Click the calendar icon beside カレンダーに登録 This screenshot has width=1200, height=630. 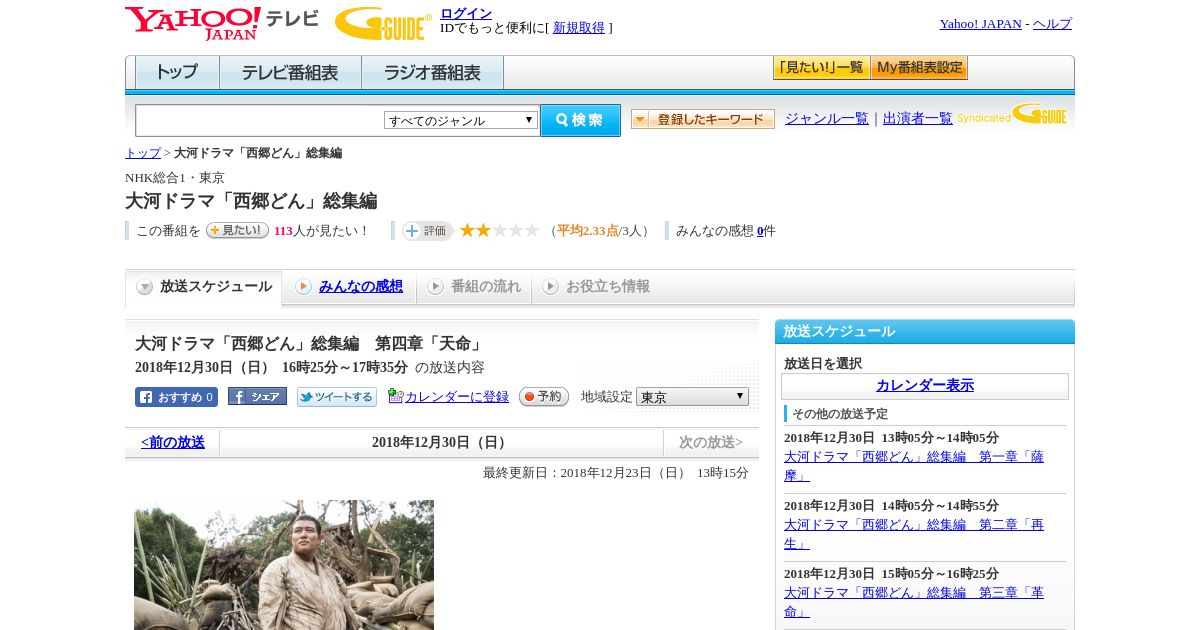(395, 396)
